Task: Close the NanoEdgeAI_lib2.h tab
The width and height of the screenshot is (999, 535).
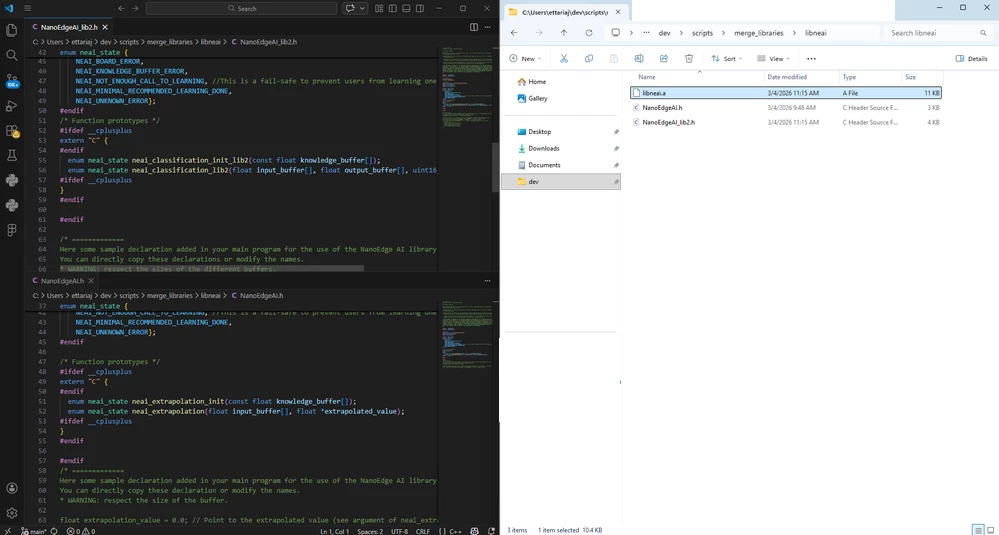Action: coord(105,27)
